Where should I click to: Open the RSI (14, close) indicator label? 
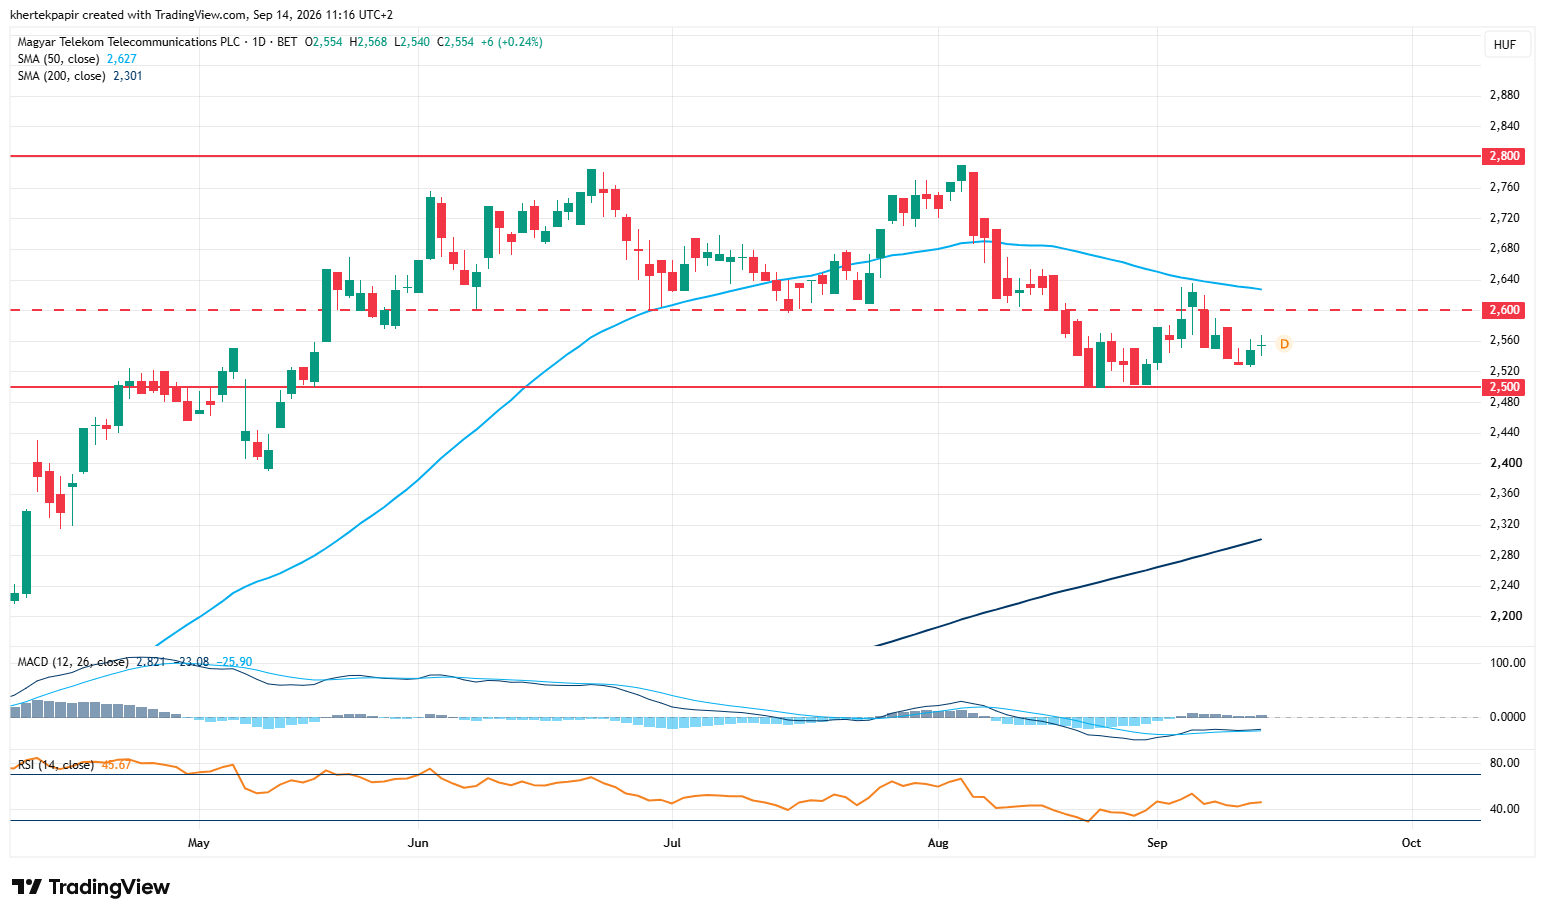tap(56, 765)
